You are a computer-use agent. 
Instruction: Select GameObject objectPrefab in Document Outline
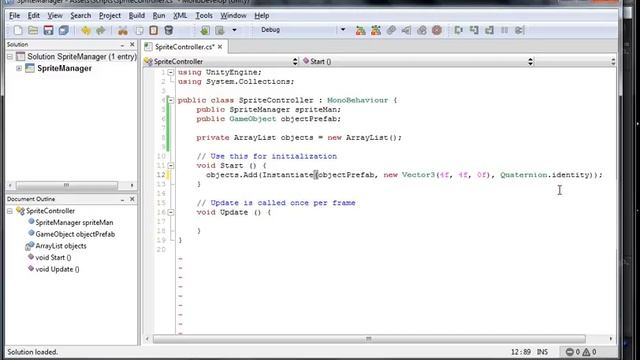click(x=71, y=234)
